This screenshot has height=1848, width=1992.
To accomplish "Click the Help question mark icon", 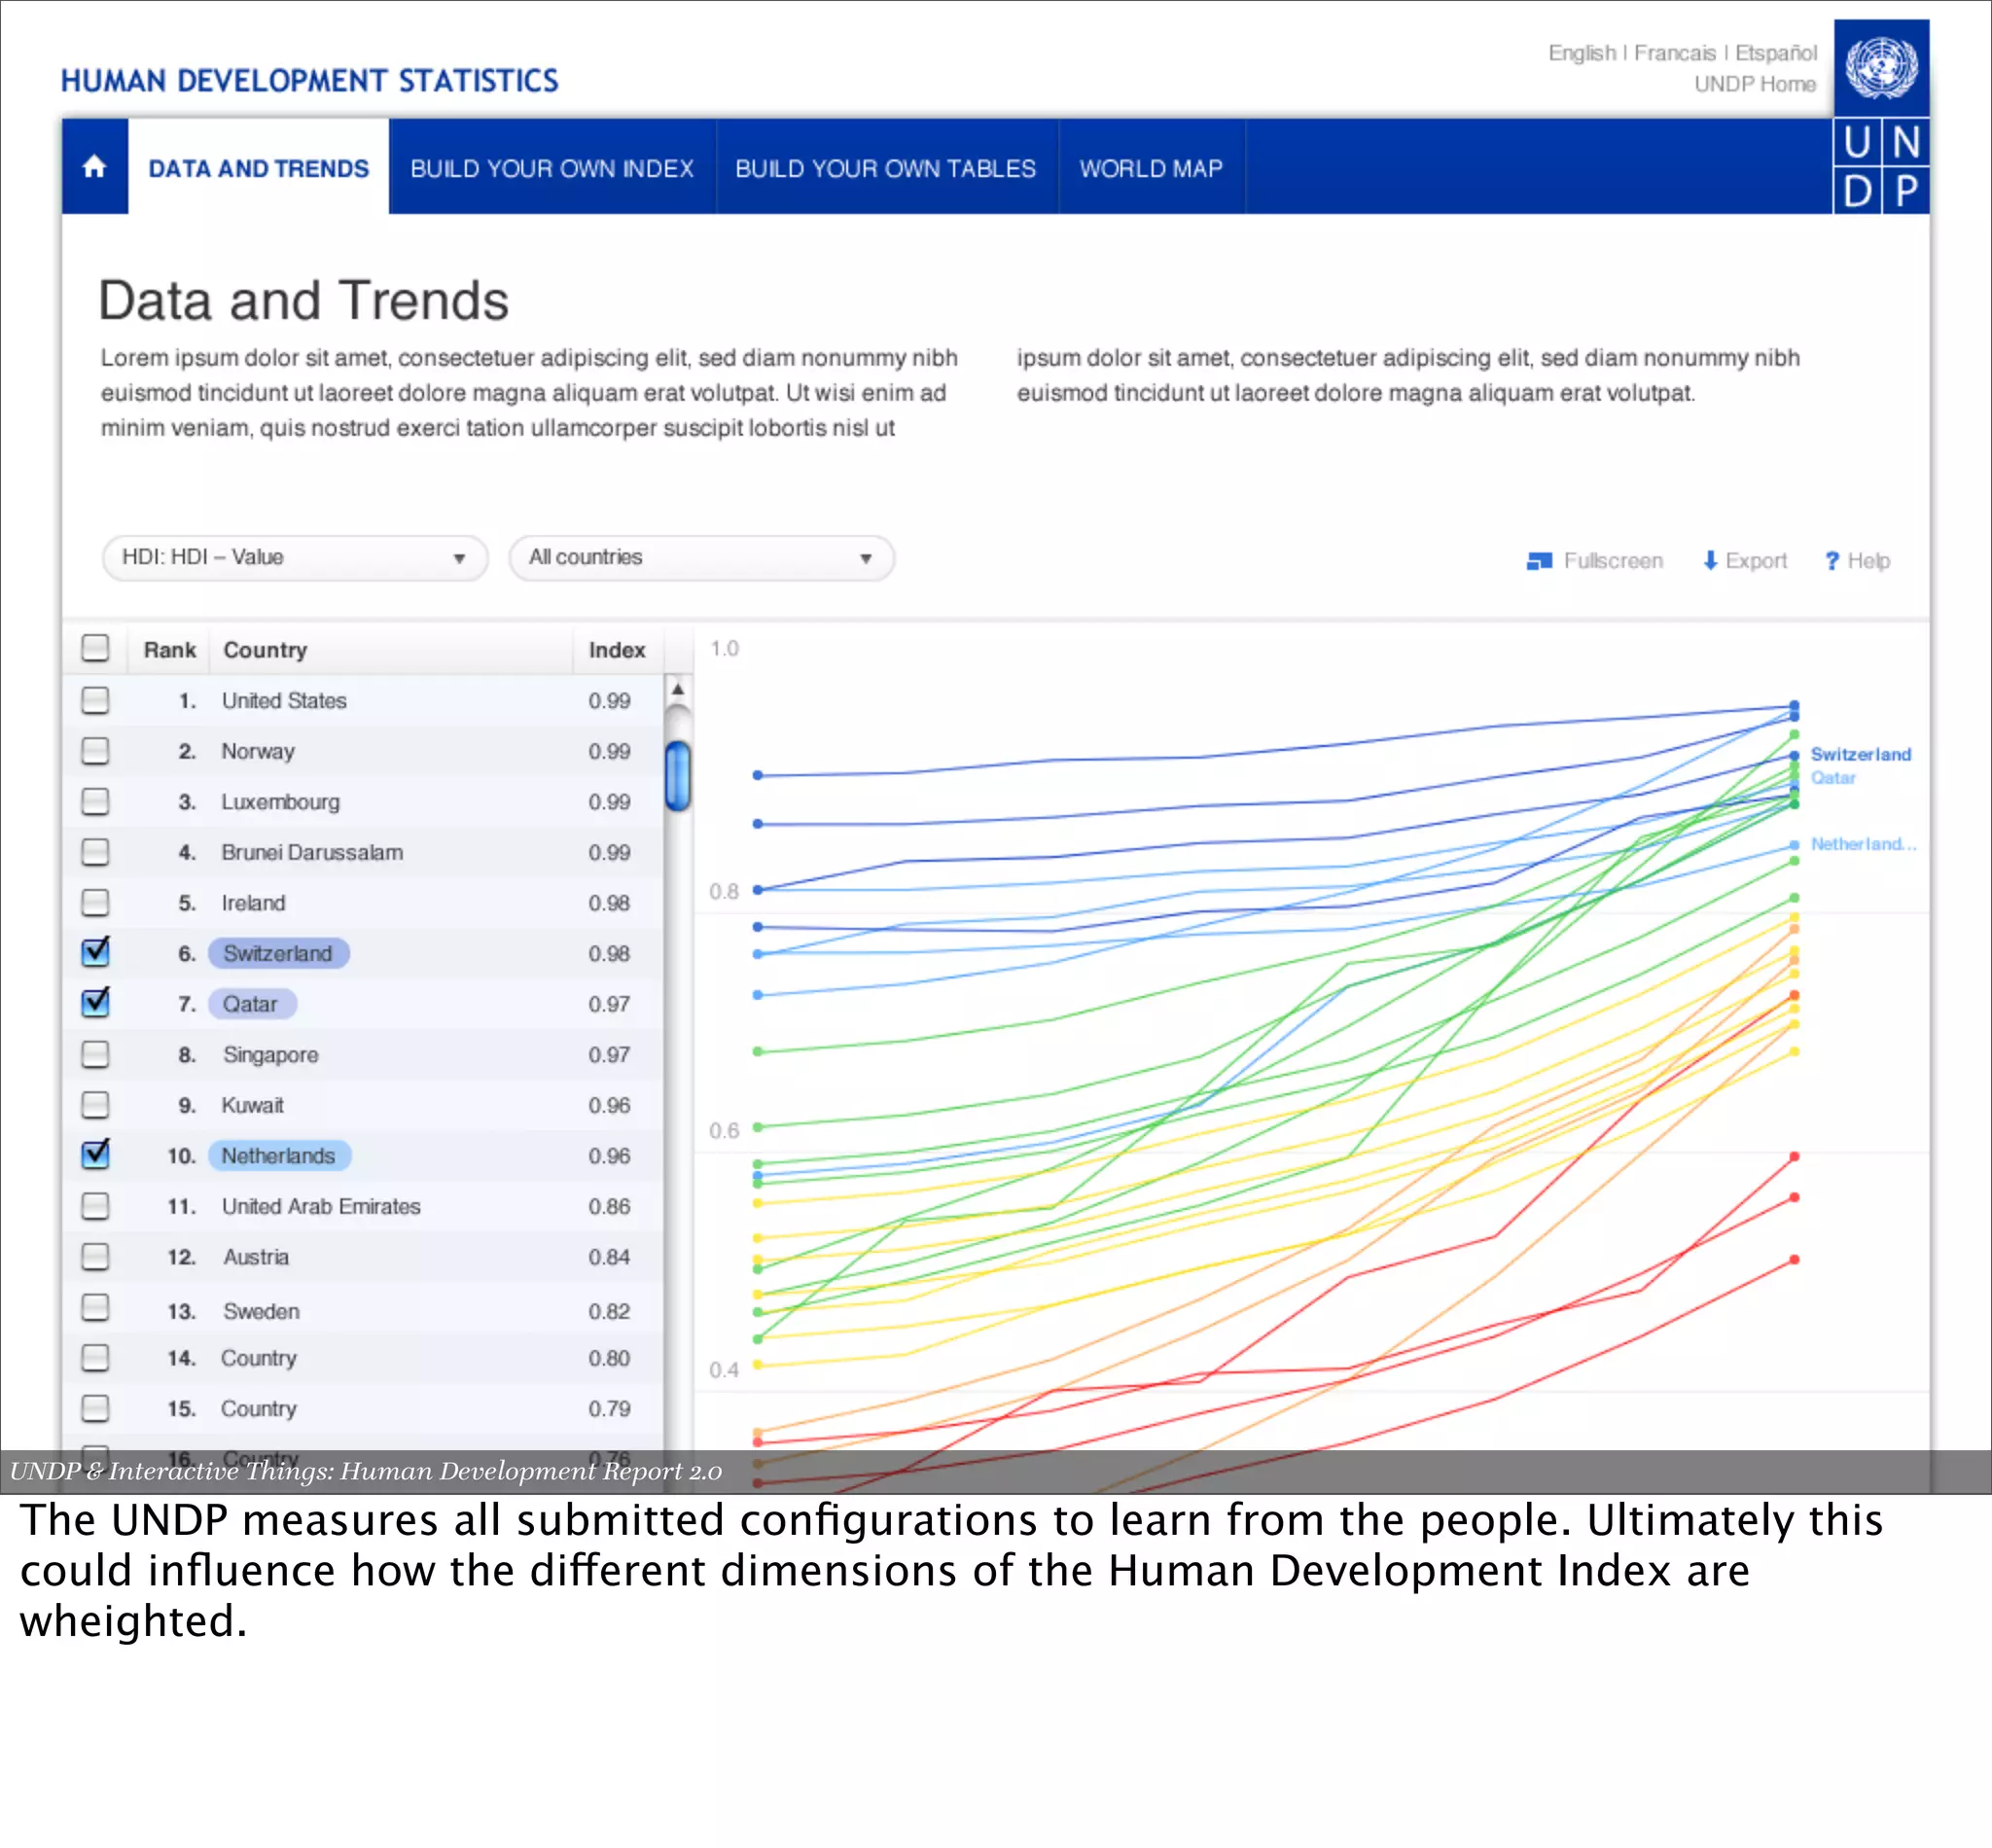I will pyautogui.click(x=1832, y=561).
